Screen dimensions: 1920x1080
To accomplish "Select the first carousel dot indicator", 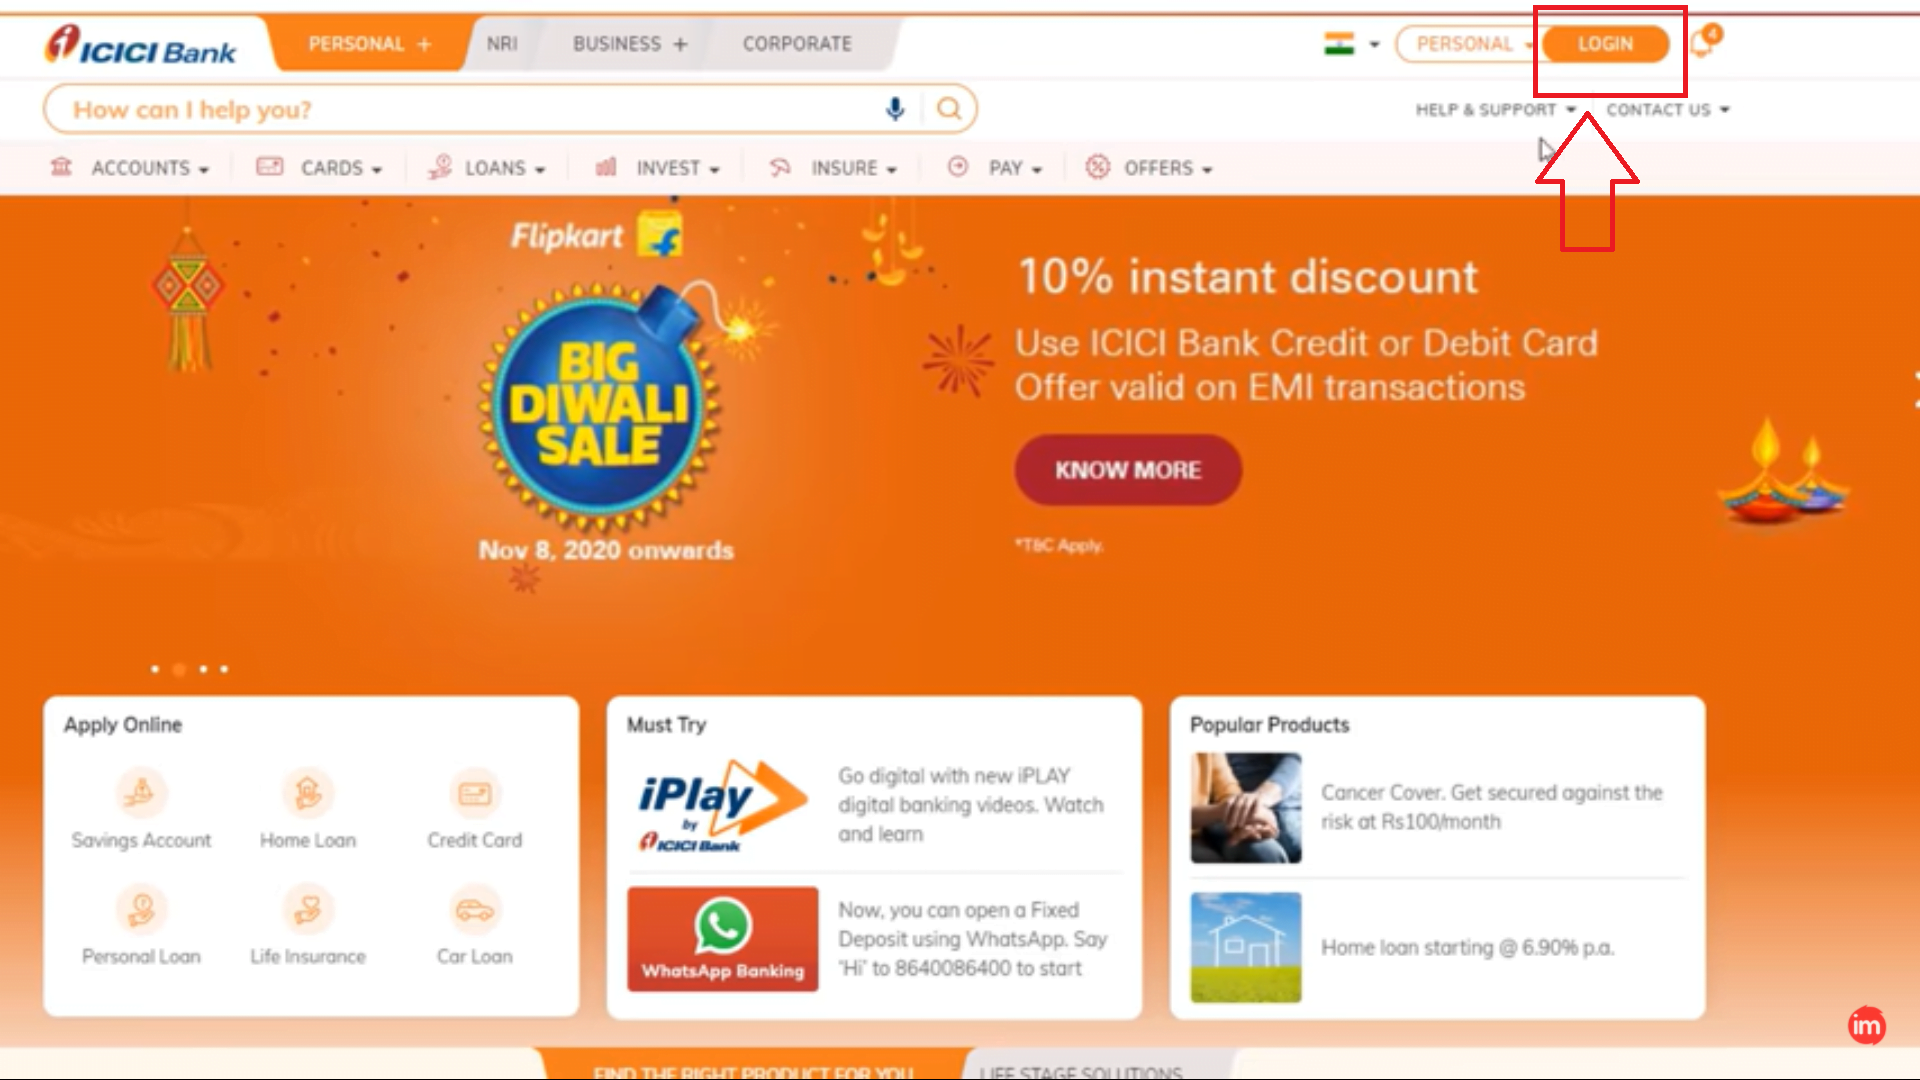I will (x=155, y=669).
